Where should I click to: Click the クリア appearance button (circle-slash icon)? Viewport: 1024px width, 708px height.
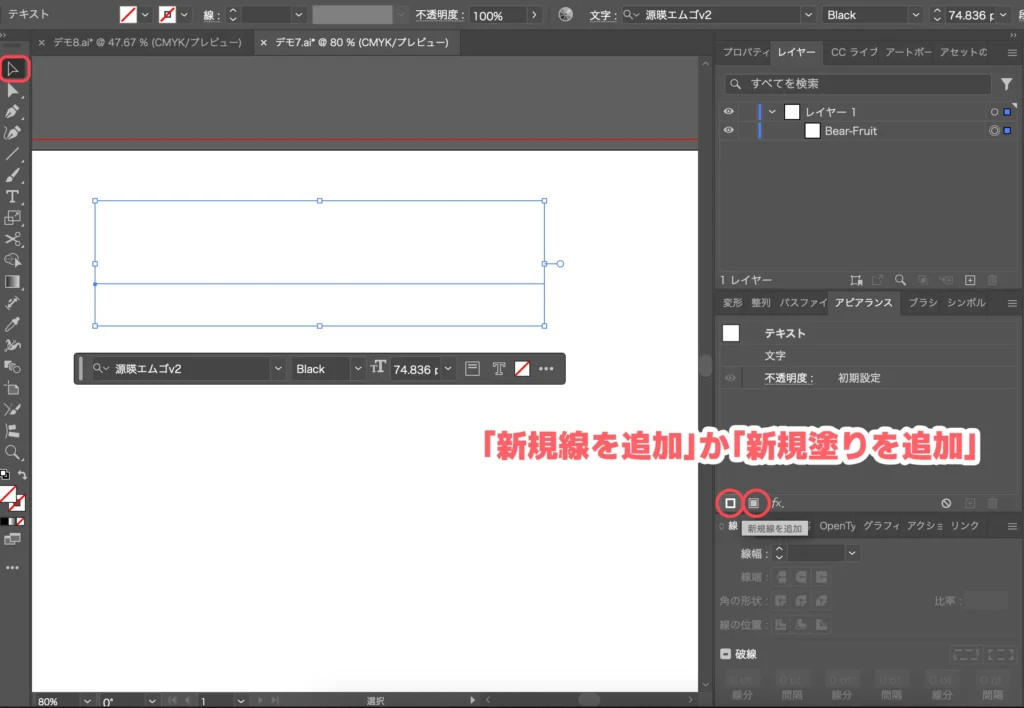946,503
